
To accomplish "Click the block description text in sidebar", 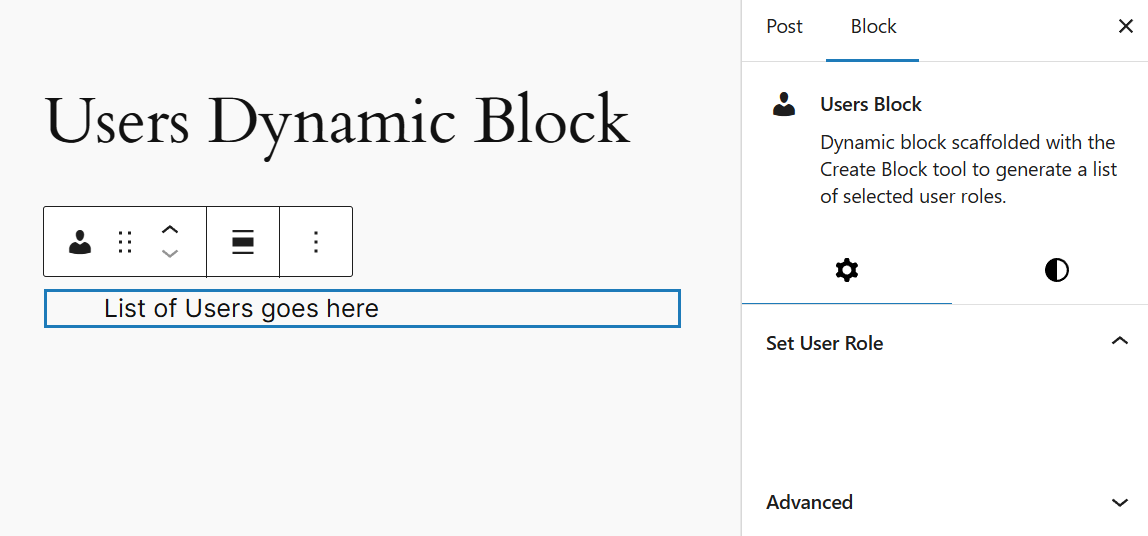I will coord(968,169).
